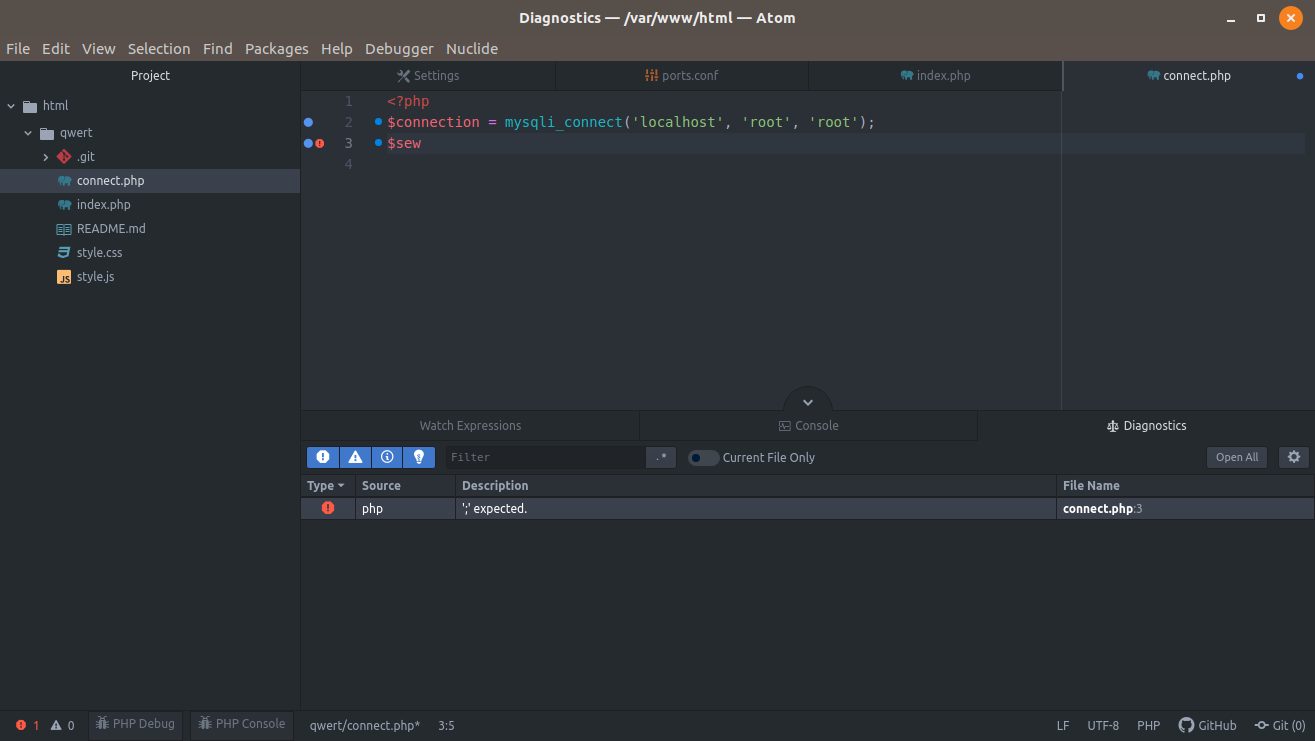Change the LF line ending selector
The image size is (1315, 741).
[1063, 725]
